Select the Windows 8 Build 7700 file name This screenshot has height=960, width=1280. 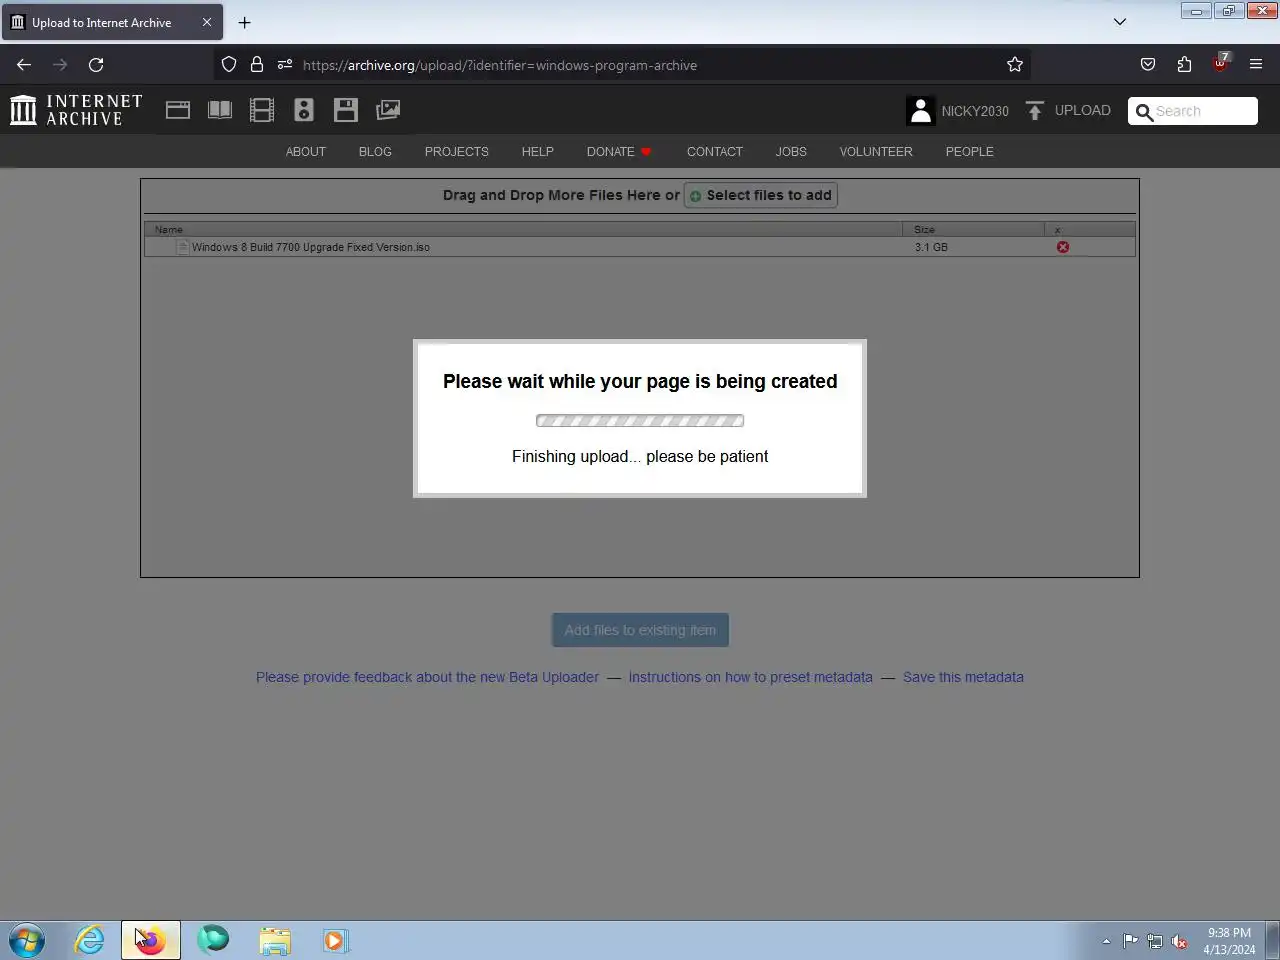pos(311,247)
